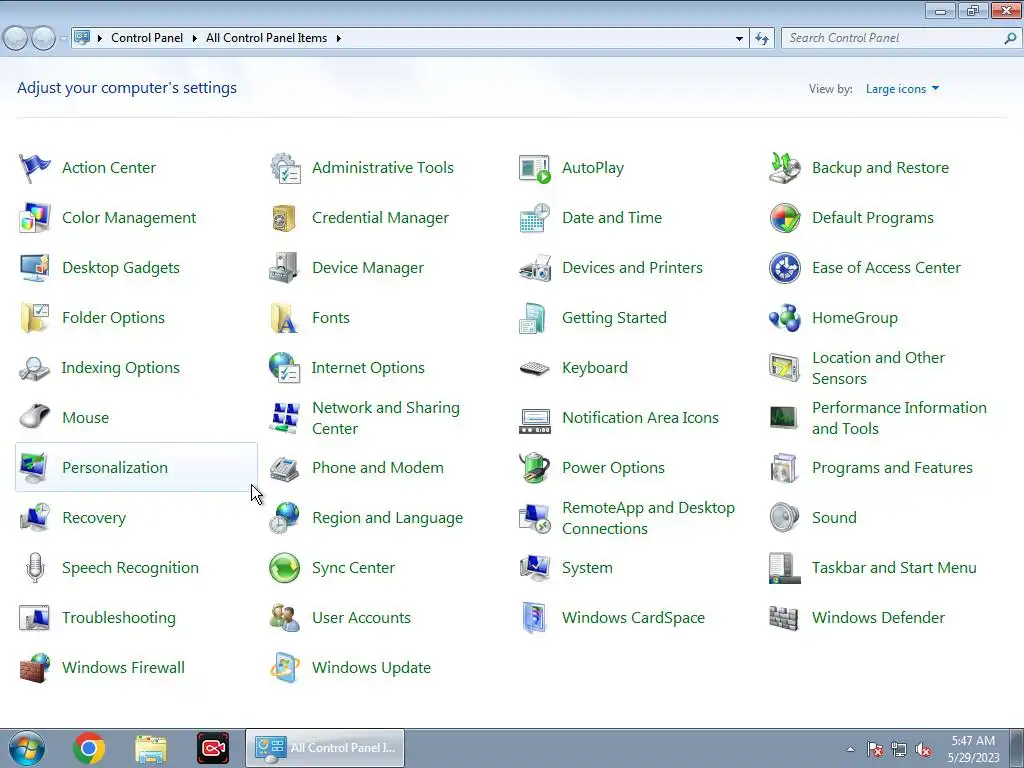Click the Administrative Tools gear icon

[x=285, y=168]
